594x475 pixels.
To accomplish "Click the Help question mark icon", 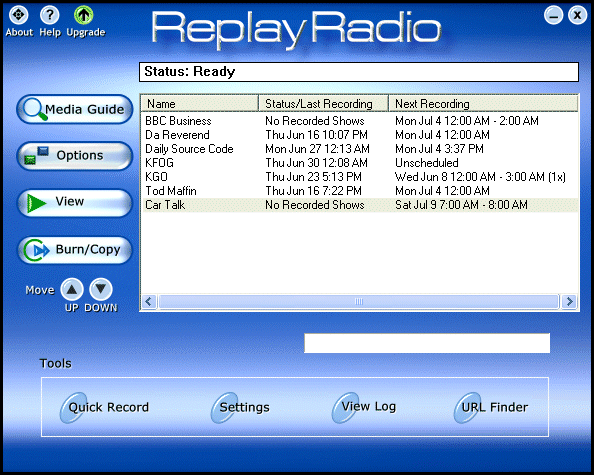I will [50, 15].
